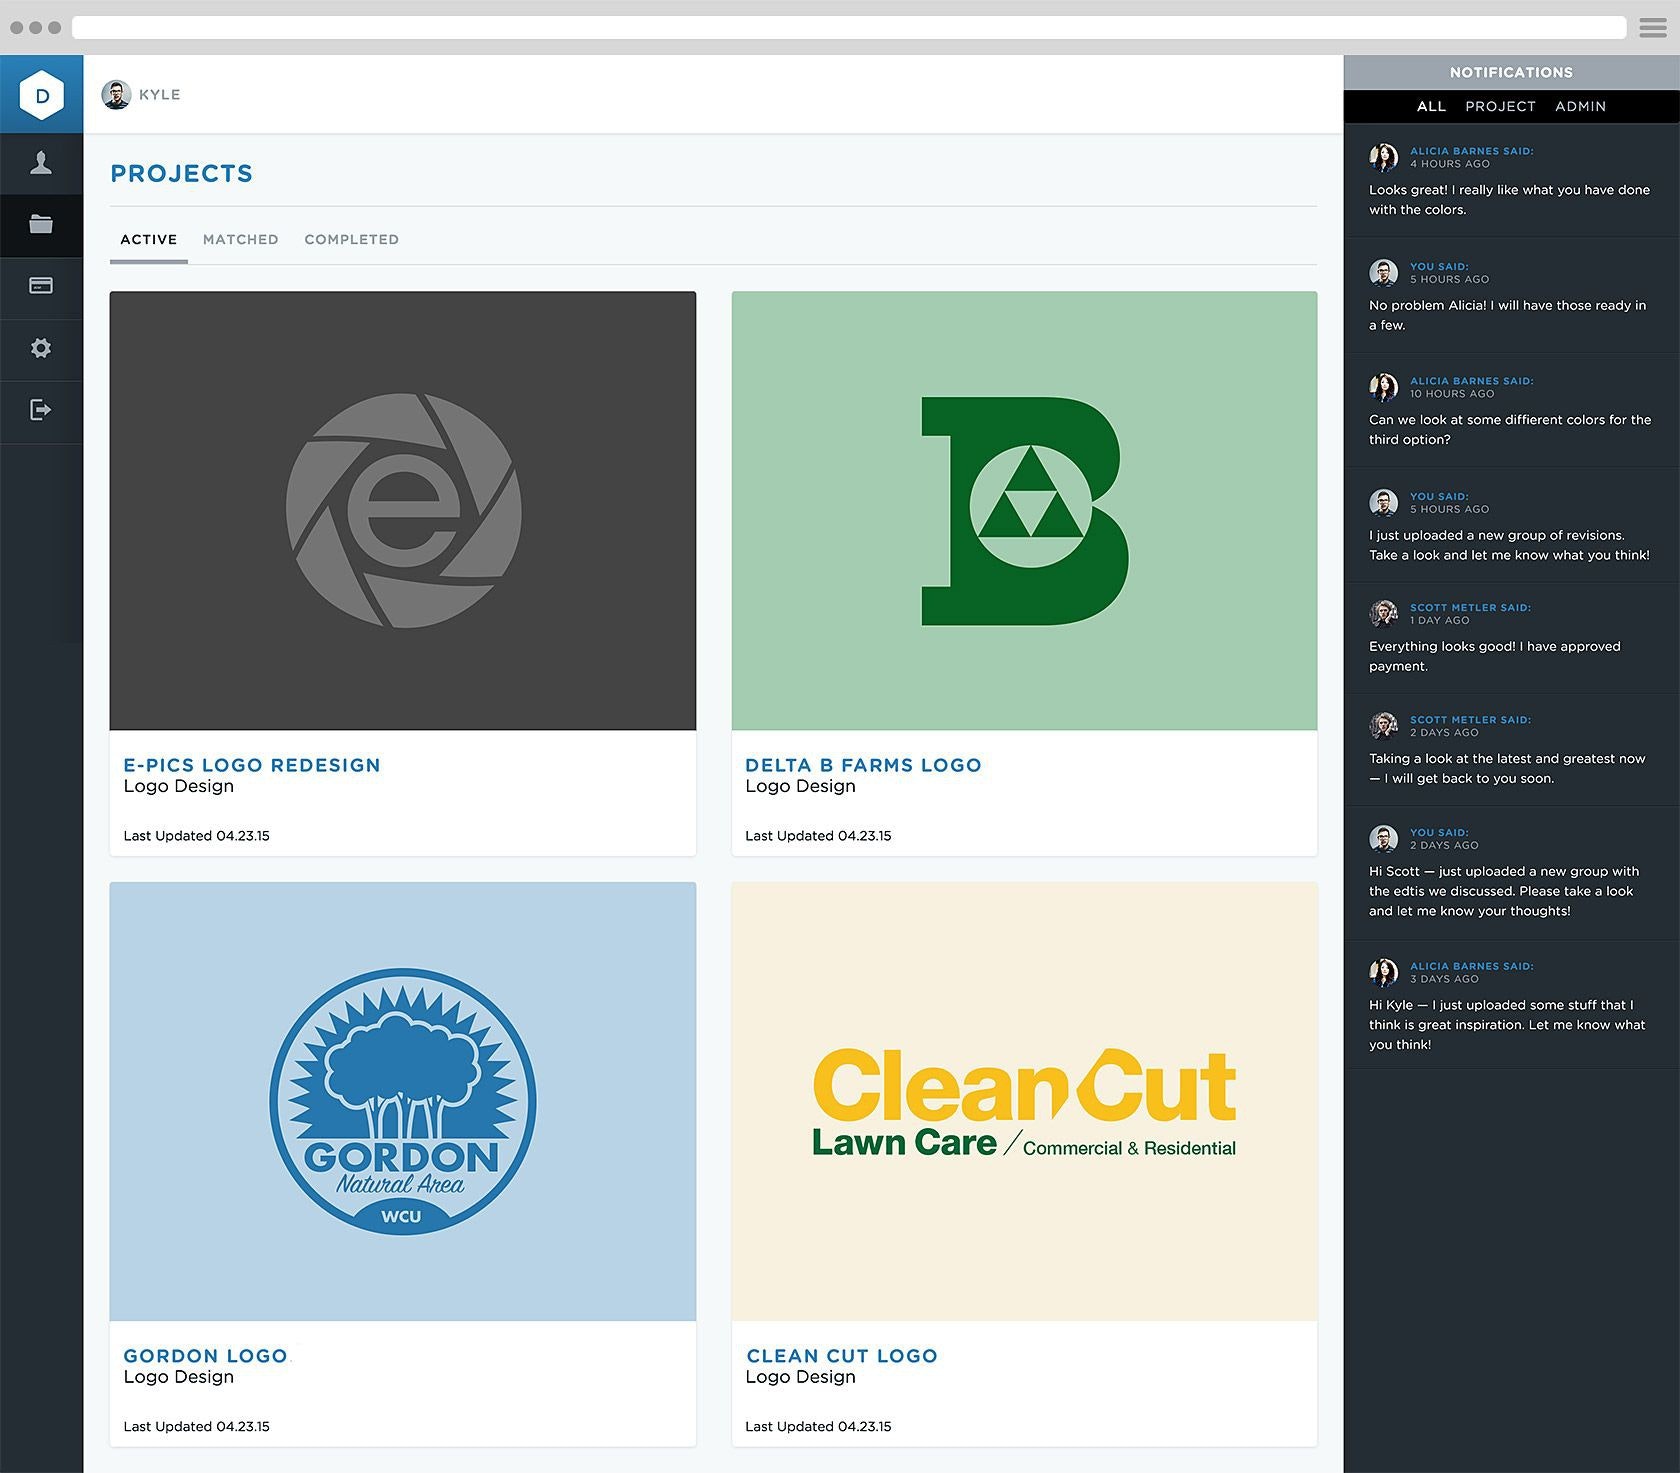Click 'Logo Design' under Delta B Farms Logo
Screen dimensions: 1680x1473
[x=800, y=786]
